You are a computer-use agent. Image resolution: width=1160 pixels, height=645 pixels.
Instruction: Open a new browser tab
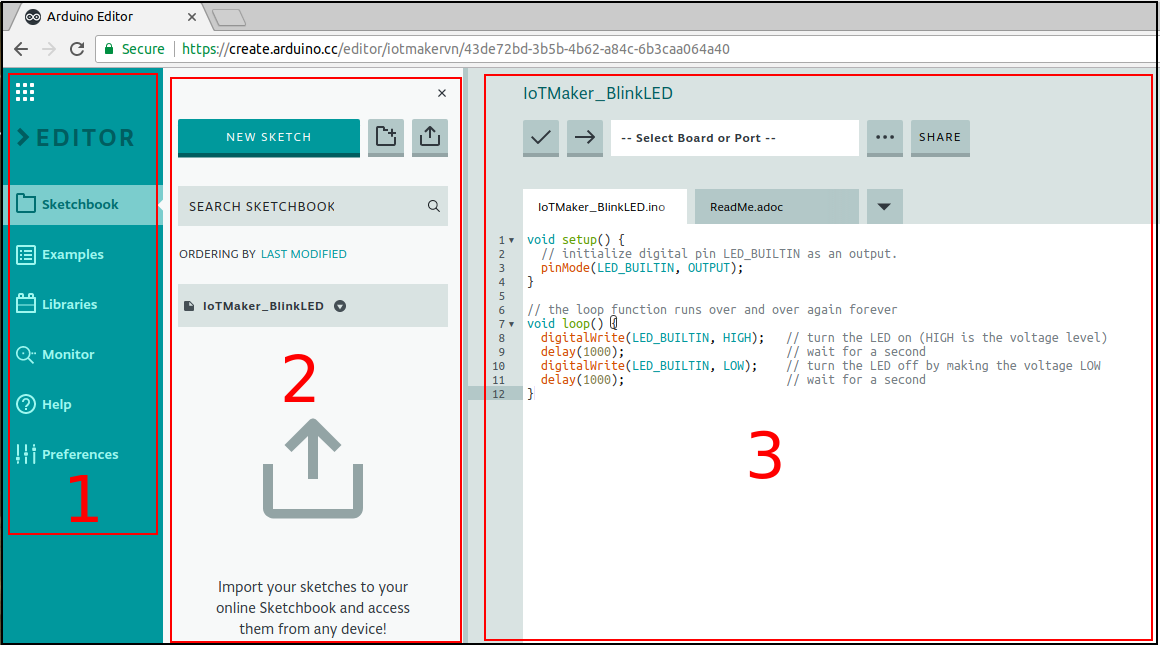(229, 18)
